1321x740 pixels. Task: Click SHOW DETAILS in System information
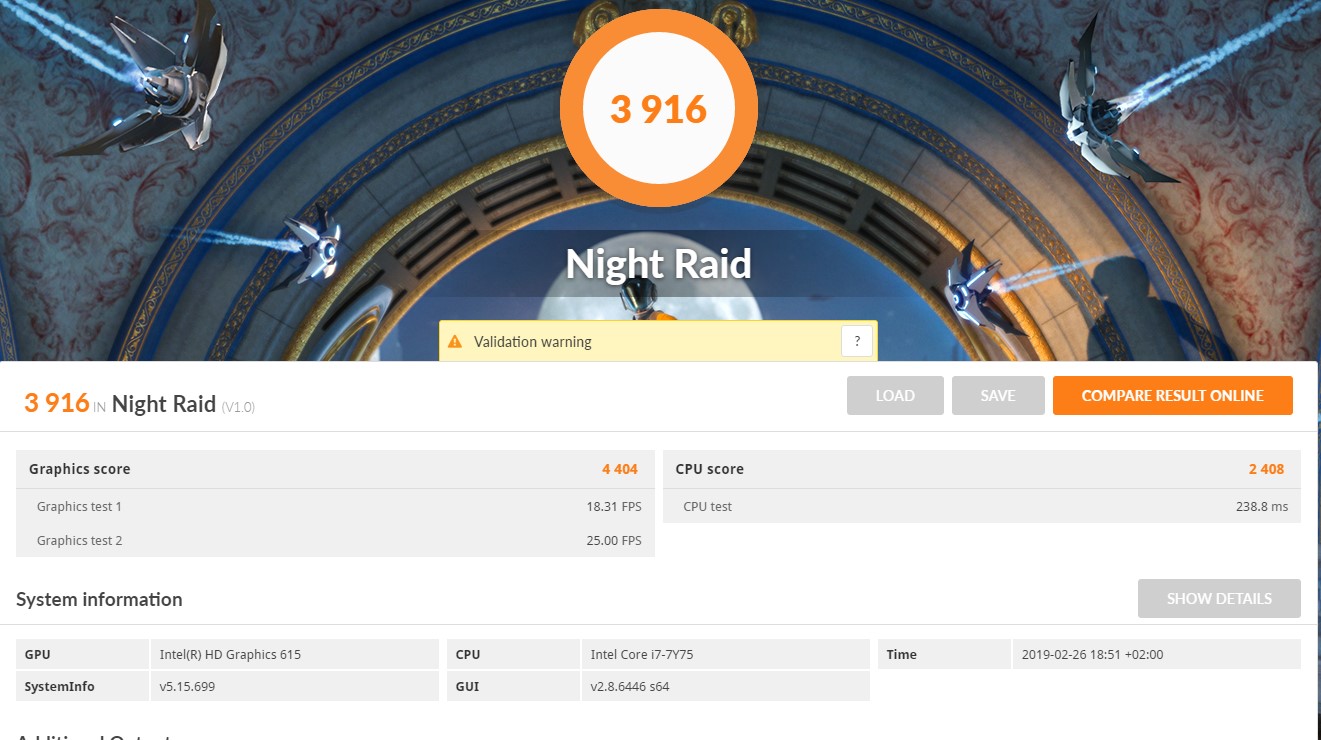click(1219, 598)
